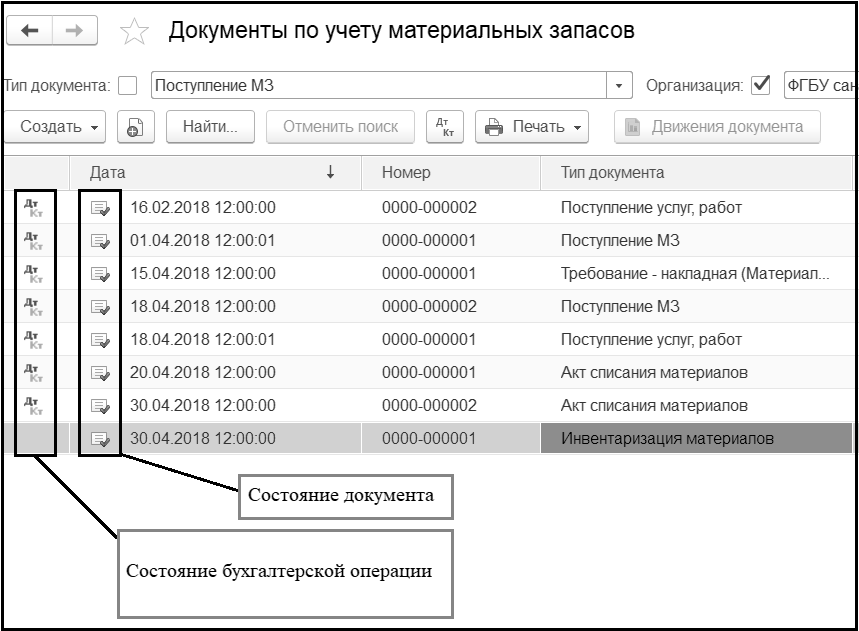859x631 pixels.
Task: Click the sort arrow in the Дата column
Action: coord(330,172)
